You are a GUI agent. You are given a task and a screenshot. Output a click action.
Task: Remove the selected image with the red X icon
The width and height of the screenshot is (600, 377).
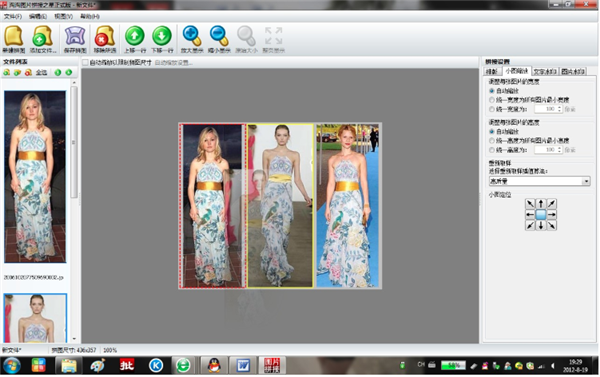tap(104, 39)
